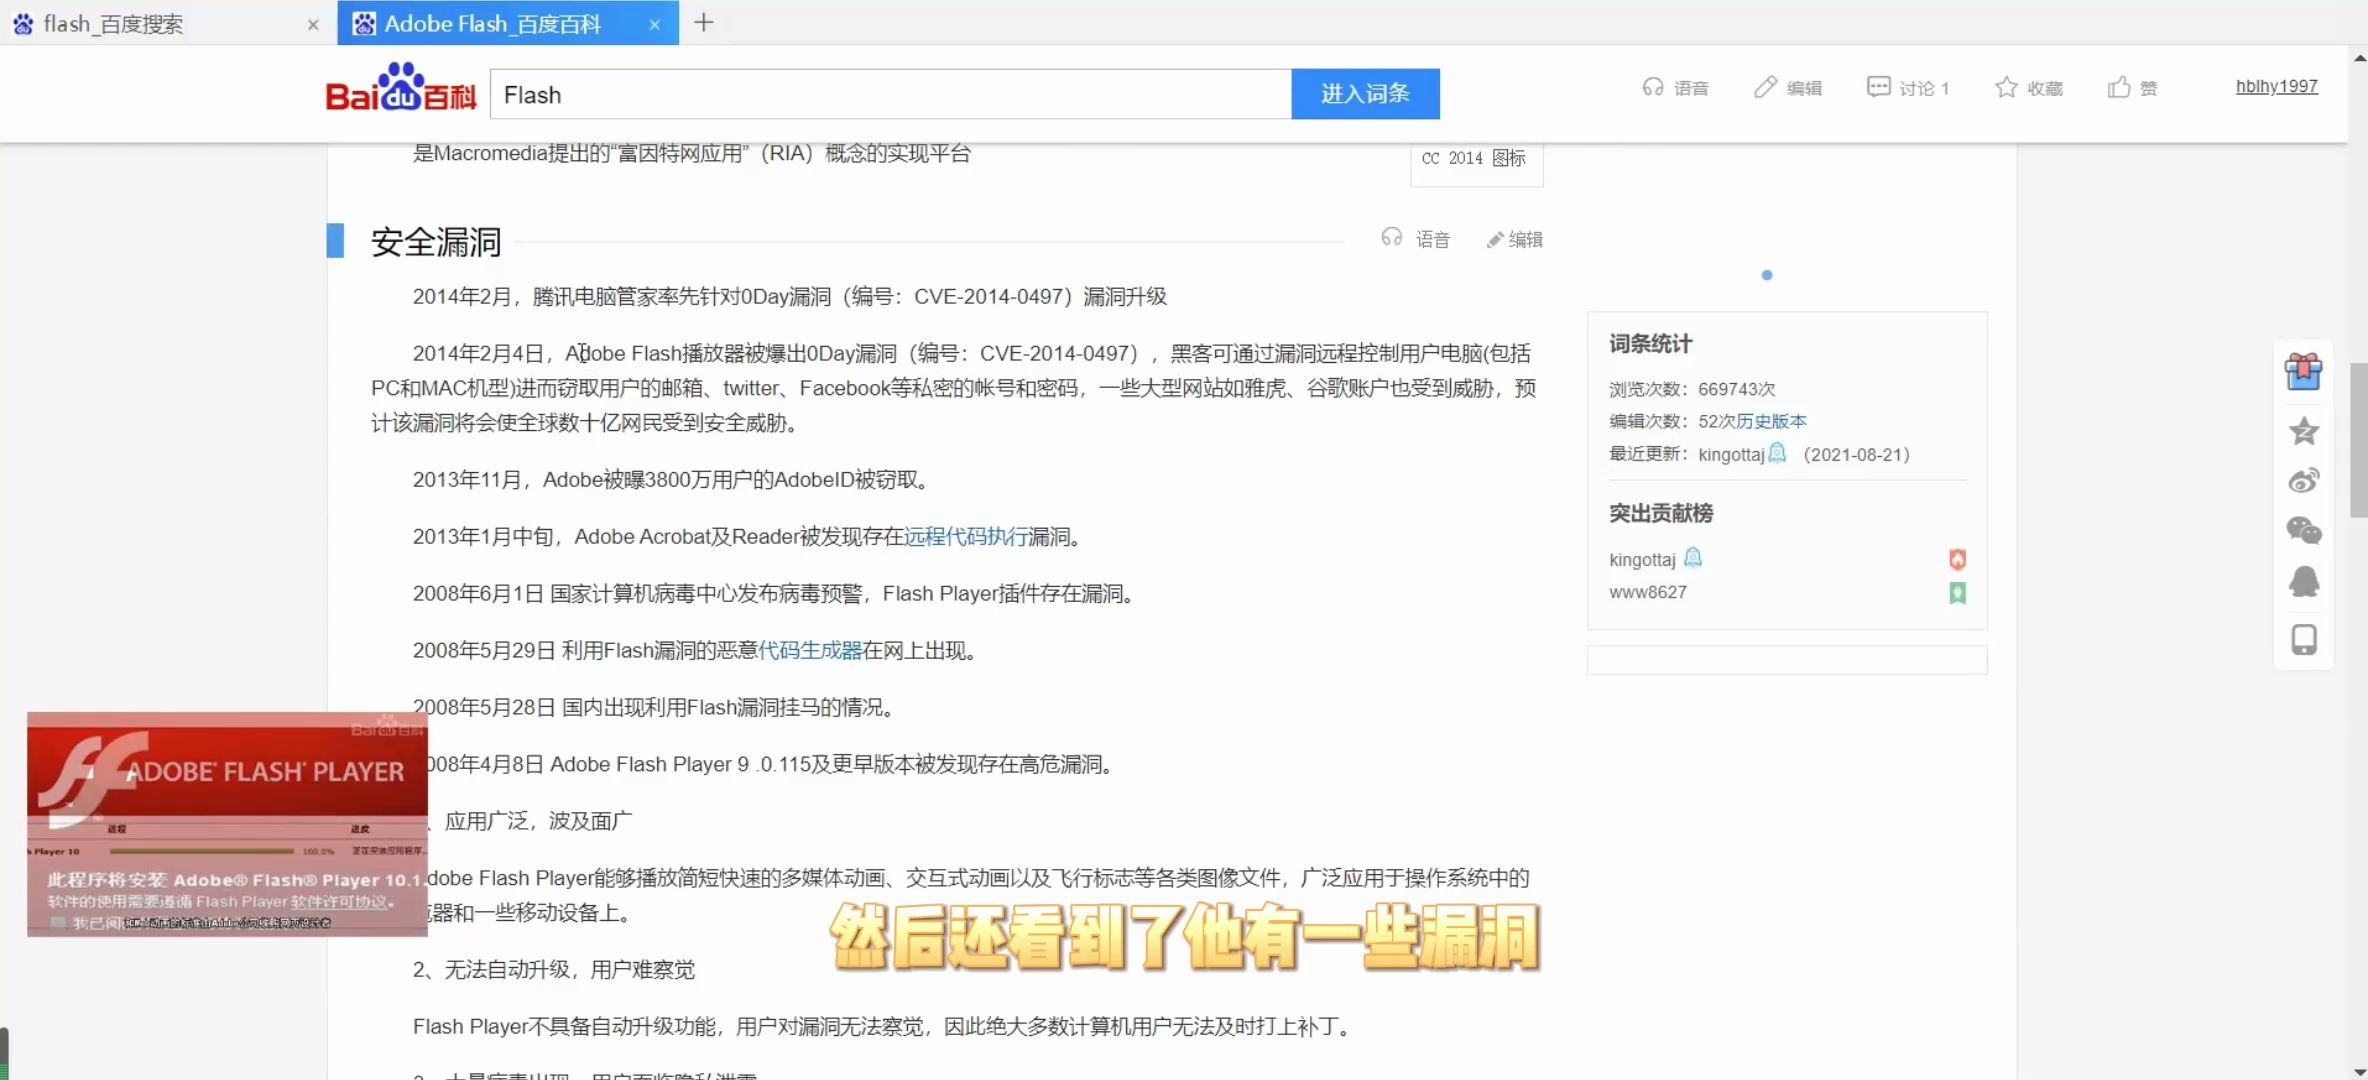Open contributor www8627 profile

[1648, 592]
